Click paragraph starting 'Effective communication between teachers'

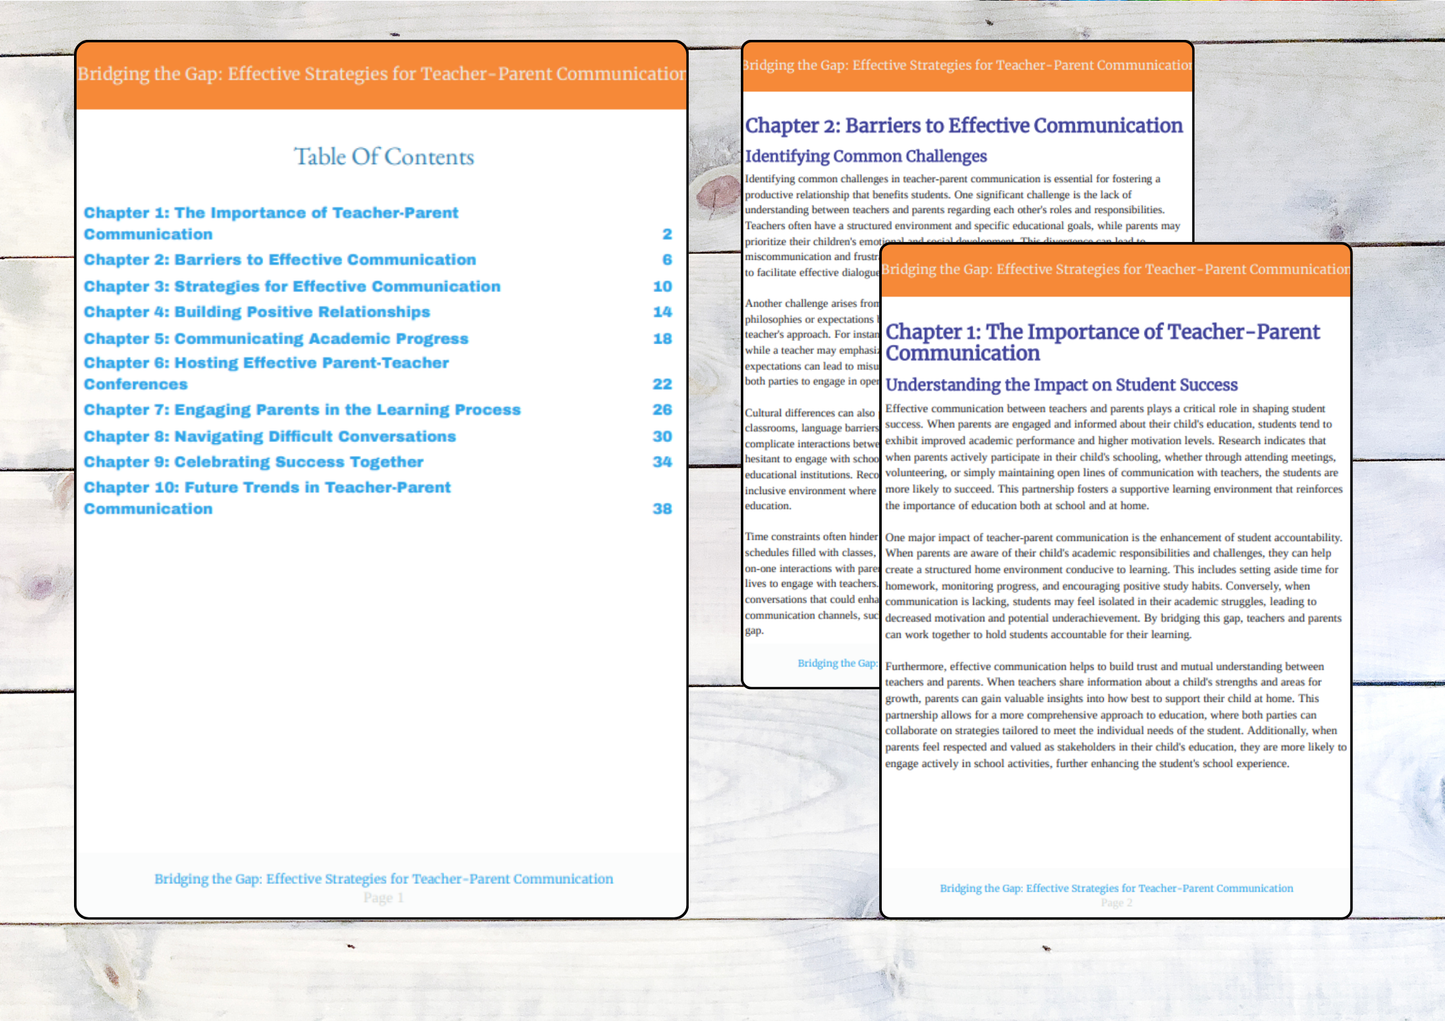1115,457
